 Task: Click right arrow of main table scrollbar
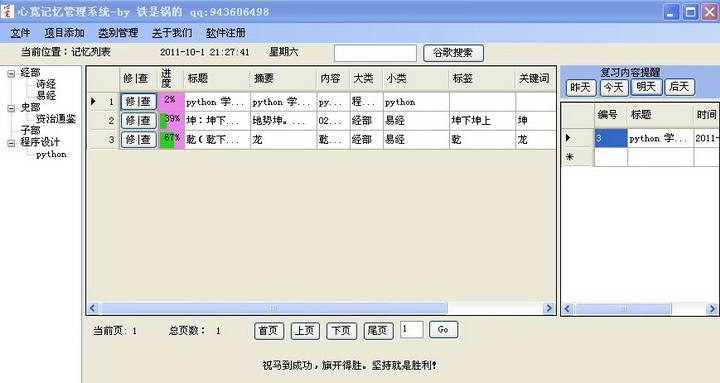549,308
